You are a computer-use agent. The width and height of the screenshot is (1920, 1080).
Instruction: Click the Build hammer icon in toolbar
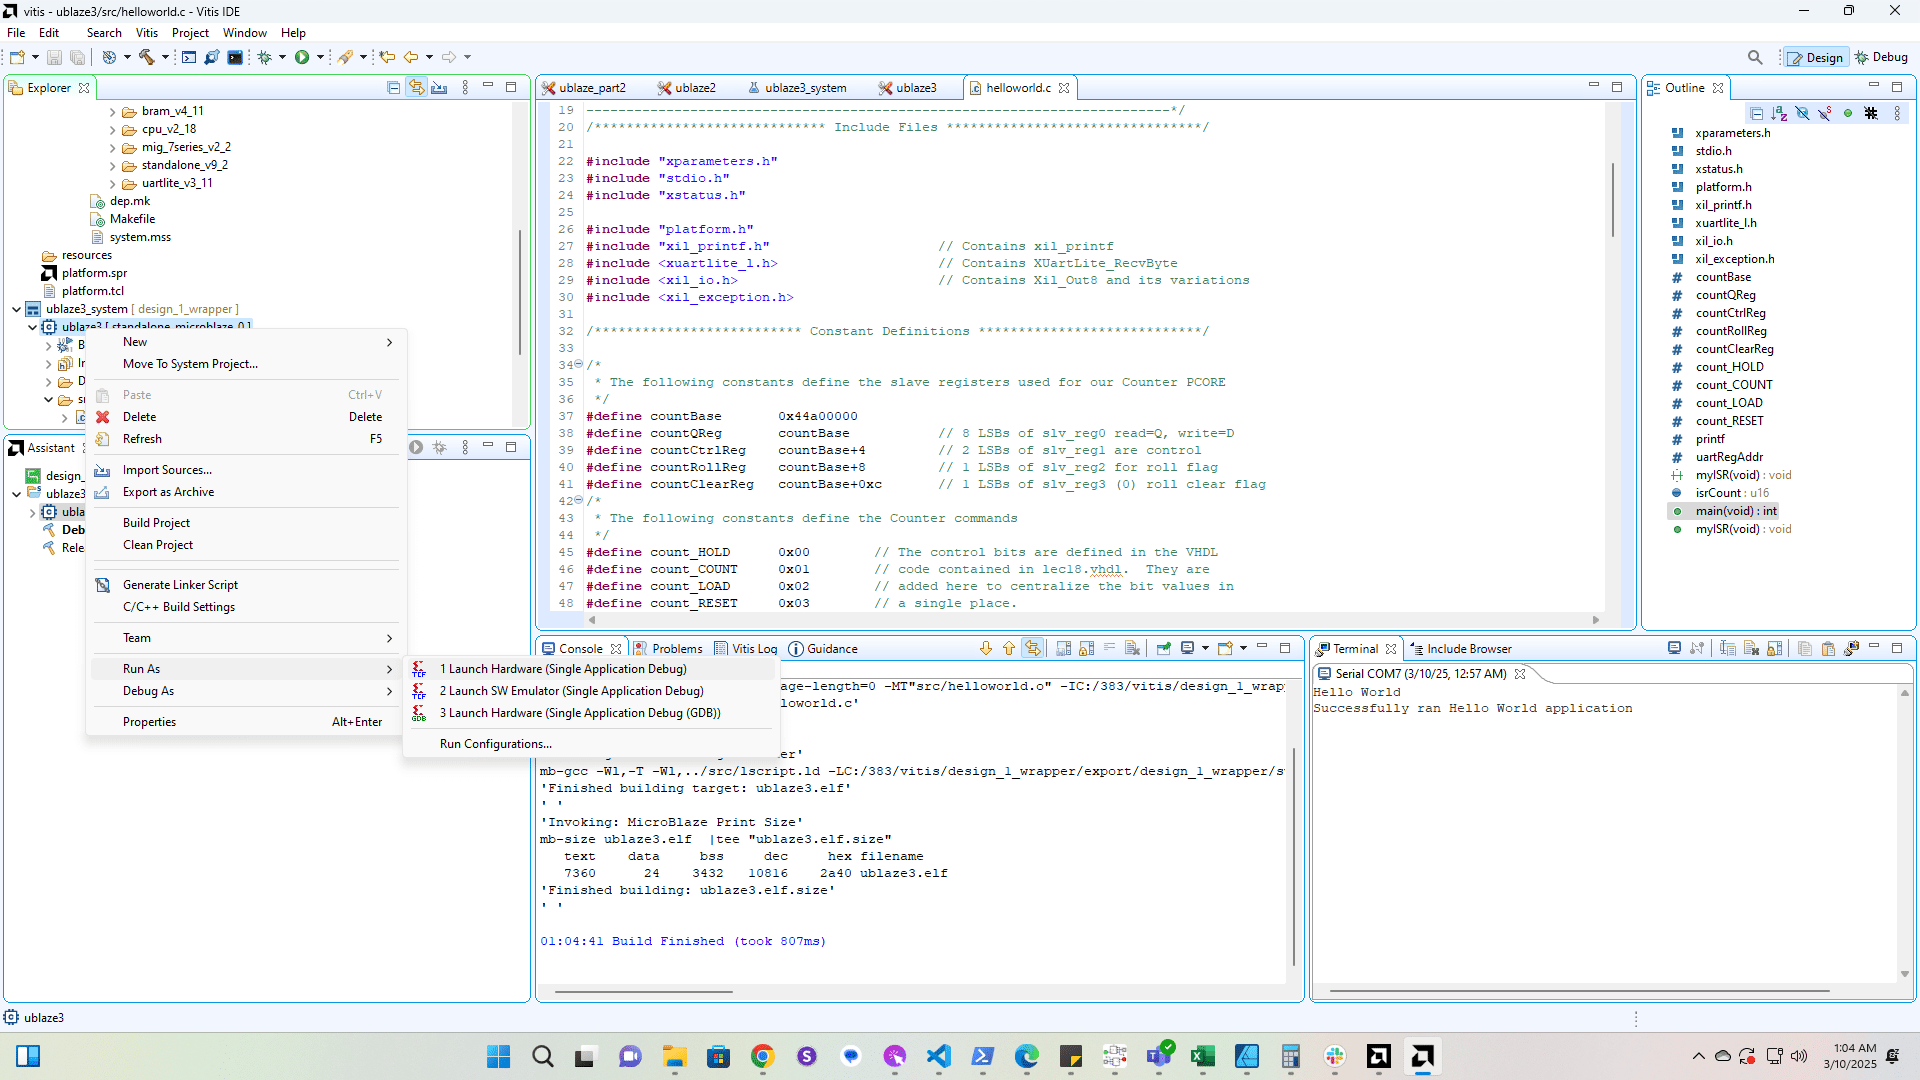147,57
